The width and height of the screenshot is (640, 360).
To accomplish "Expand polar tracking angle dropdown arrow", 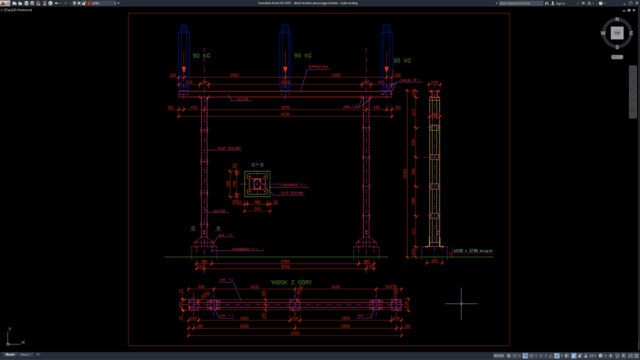I will point(536,356).
